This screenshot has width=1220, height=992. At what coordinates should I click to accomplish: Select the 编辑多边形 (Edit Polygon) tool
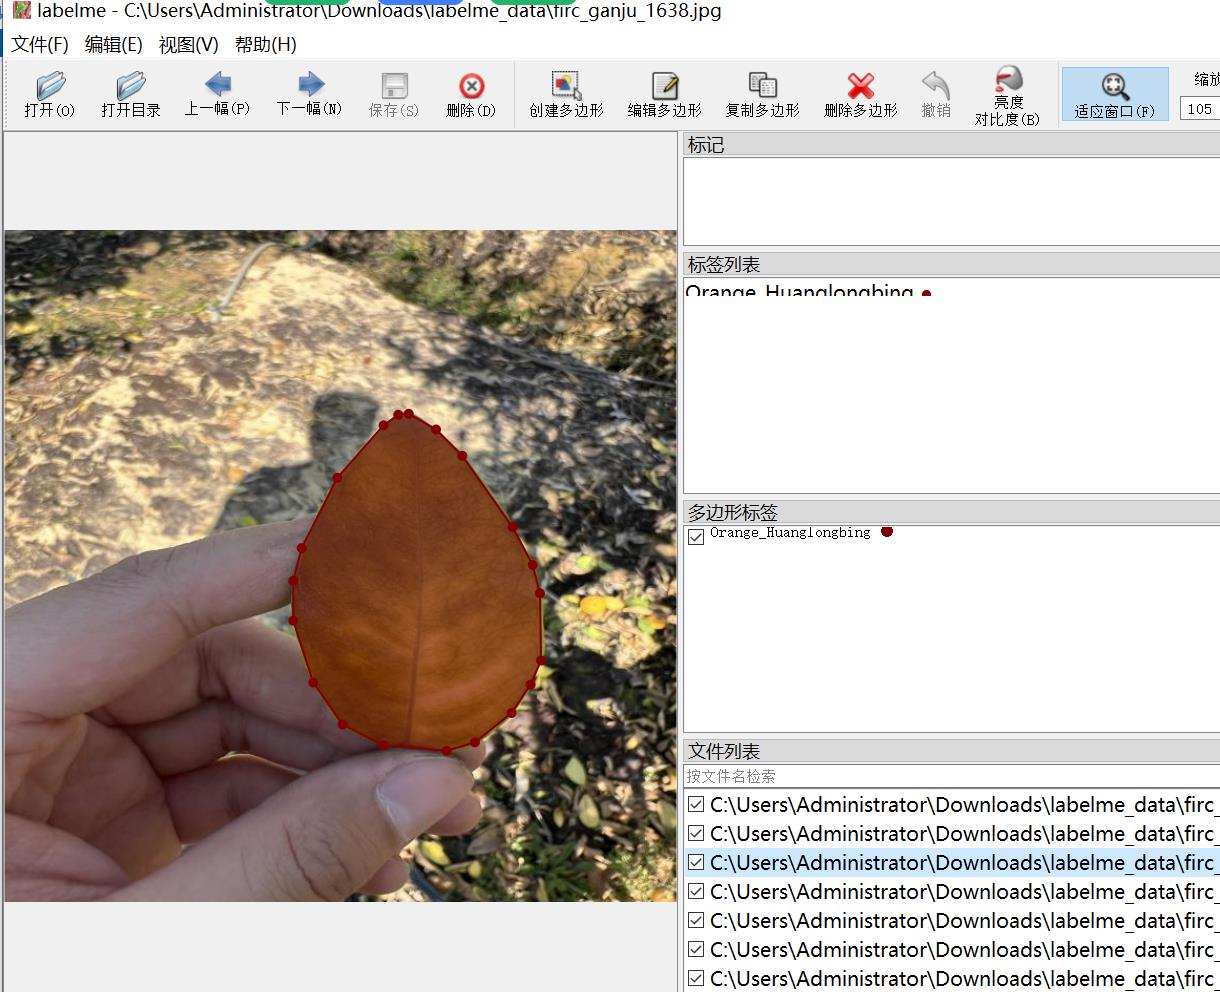tap(664, 95)
